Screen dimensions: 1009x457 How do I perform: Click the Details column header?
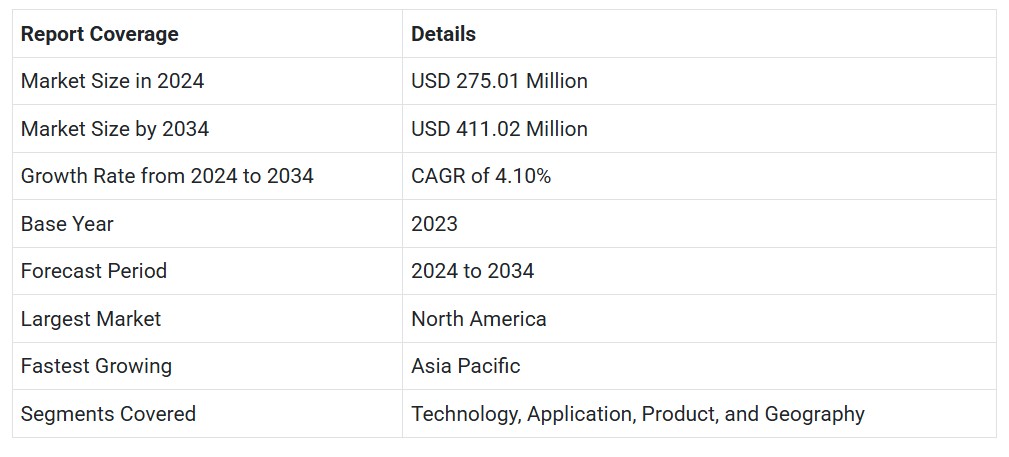coord(443,34)
